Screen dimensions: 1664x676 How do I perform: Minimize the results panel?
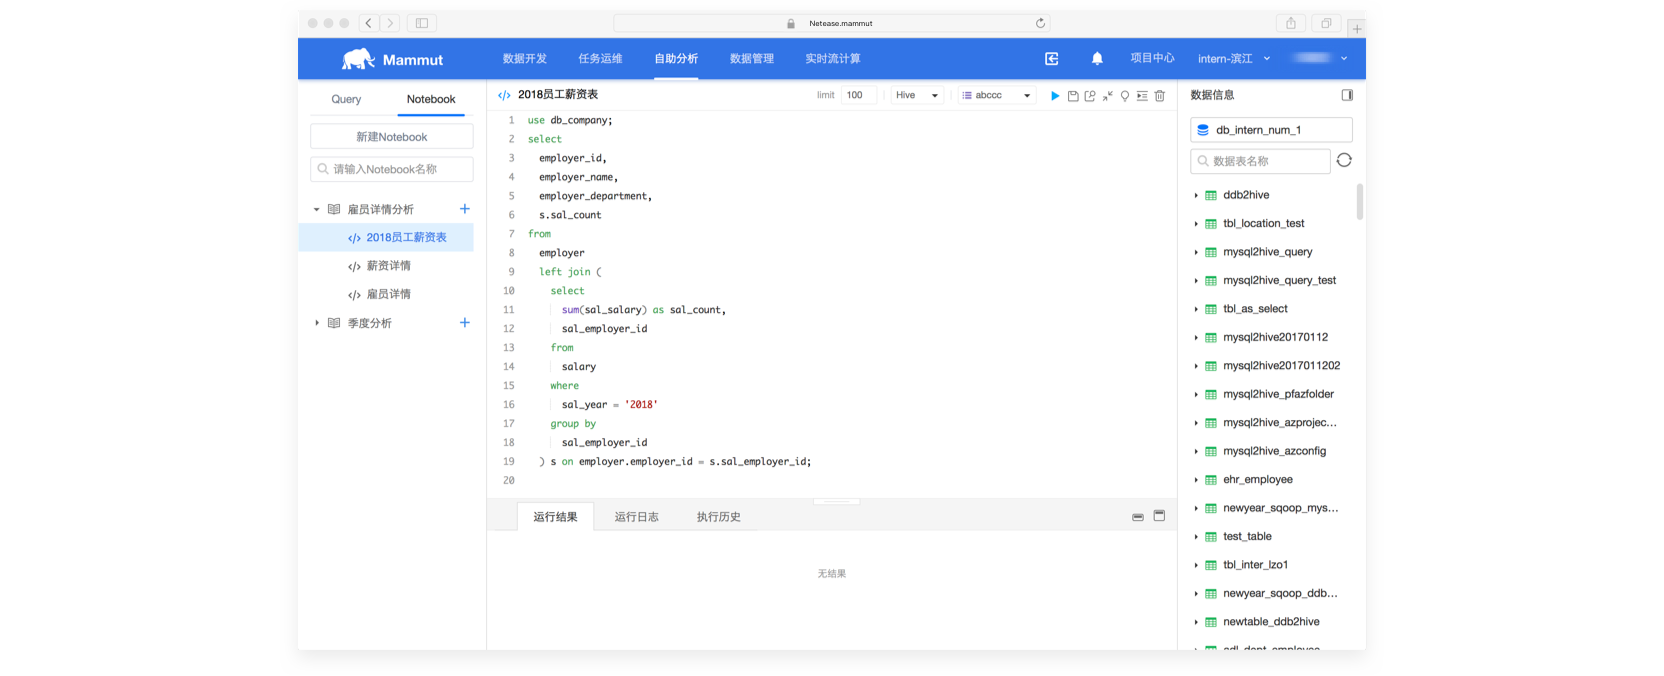(1138, 517)
